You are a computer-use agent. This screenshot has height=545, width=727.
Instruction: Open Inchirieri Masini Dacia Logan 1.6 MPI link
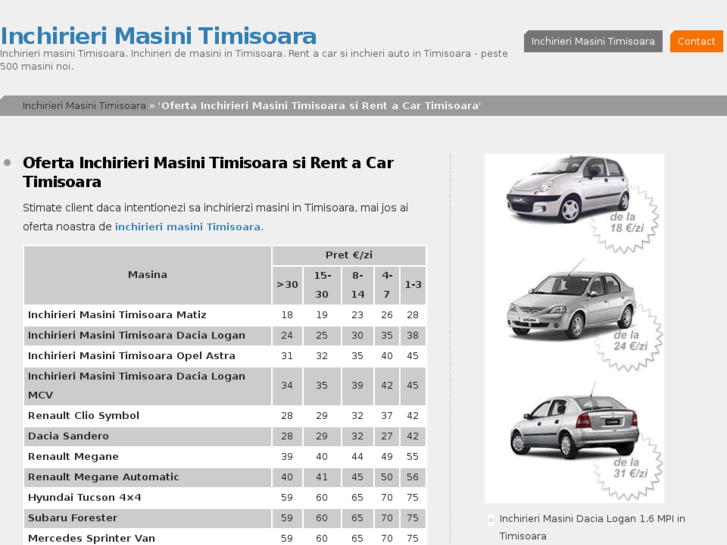click(592, 527)
